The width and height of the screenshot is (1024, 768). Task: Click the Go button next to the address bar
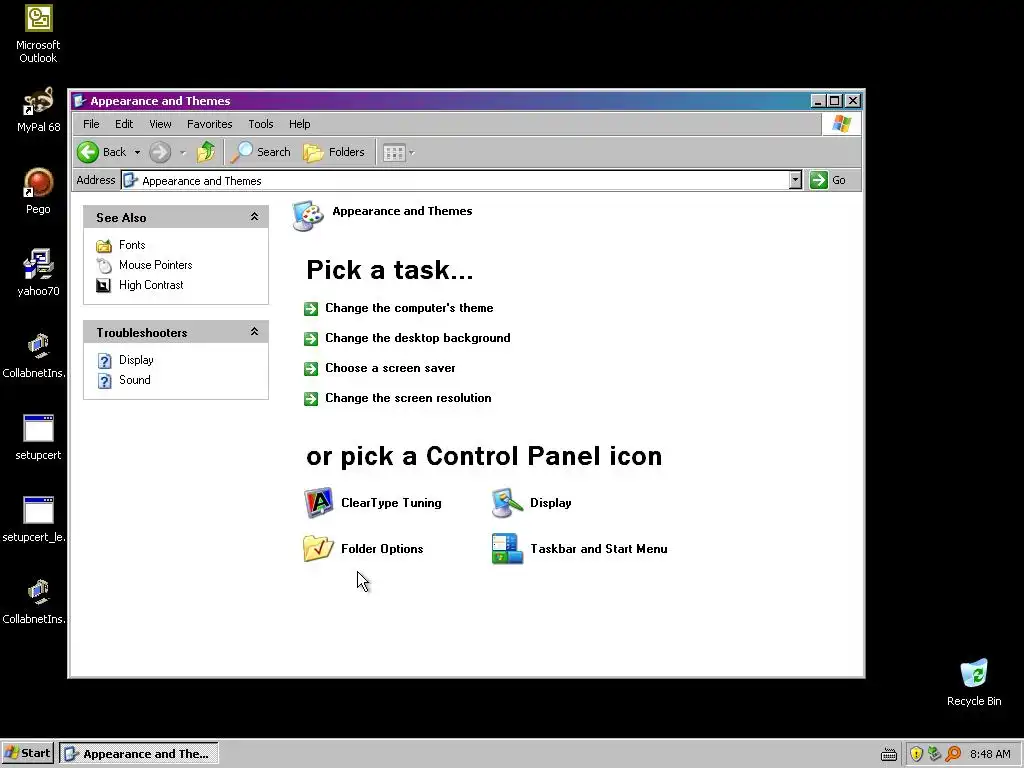(828, 180)
